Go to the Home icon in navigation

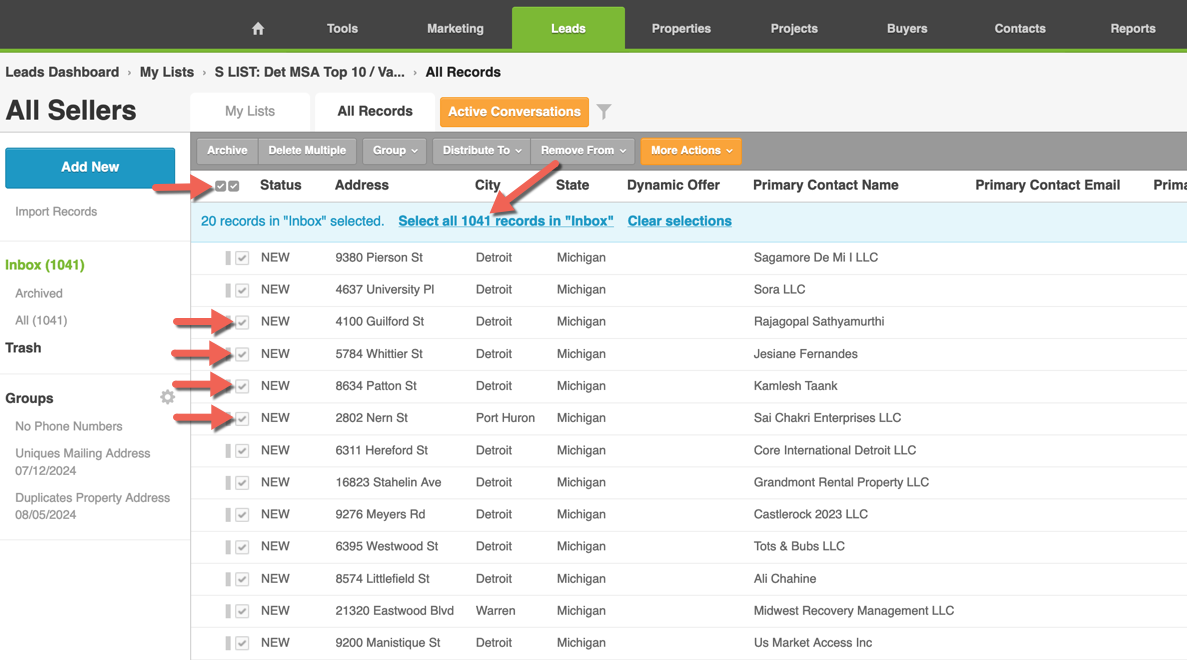[x=258, y=29]
